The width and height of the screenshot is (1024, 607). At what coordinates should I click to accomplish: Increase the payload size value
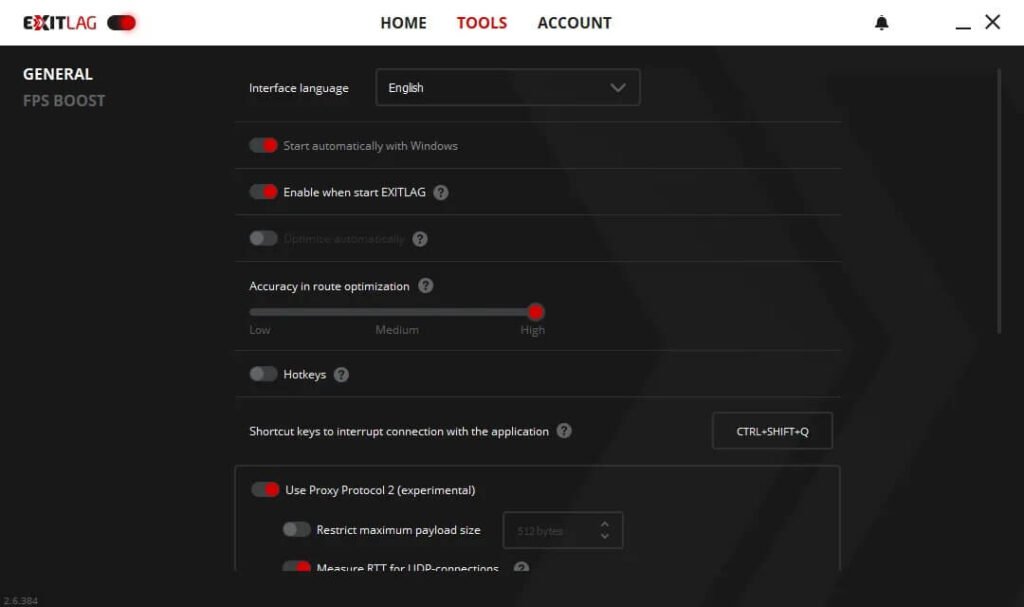pyautogui.click(x=605, y=524)
